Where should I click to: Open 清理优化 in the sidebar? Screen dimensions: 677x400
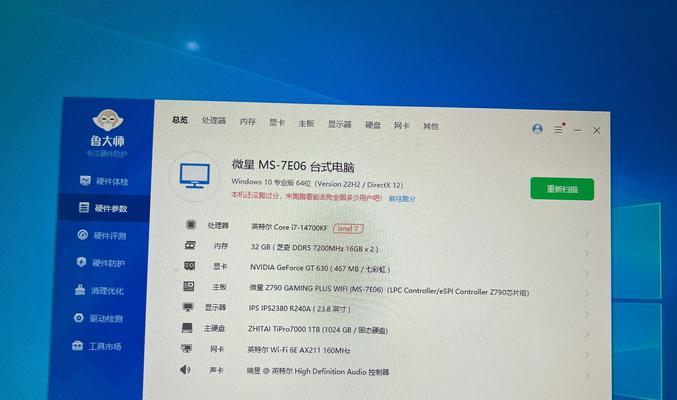click(x=99, y=290)
